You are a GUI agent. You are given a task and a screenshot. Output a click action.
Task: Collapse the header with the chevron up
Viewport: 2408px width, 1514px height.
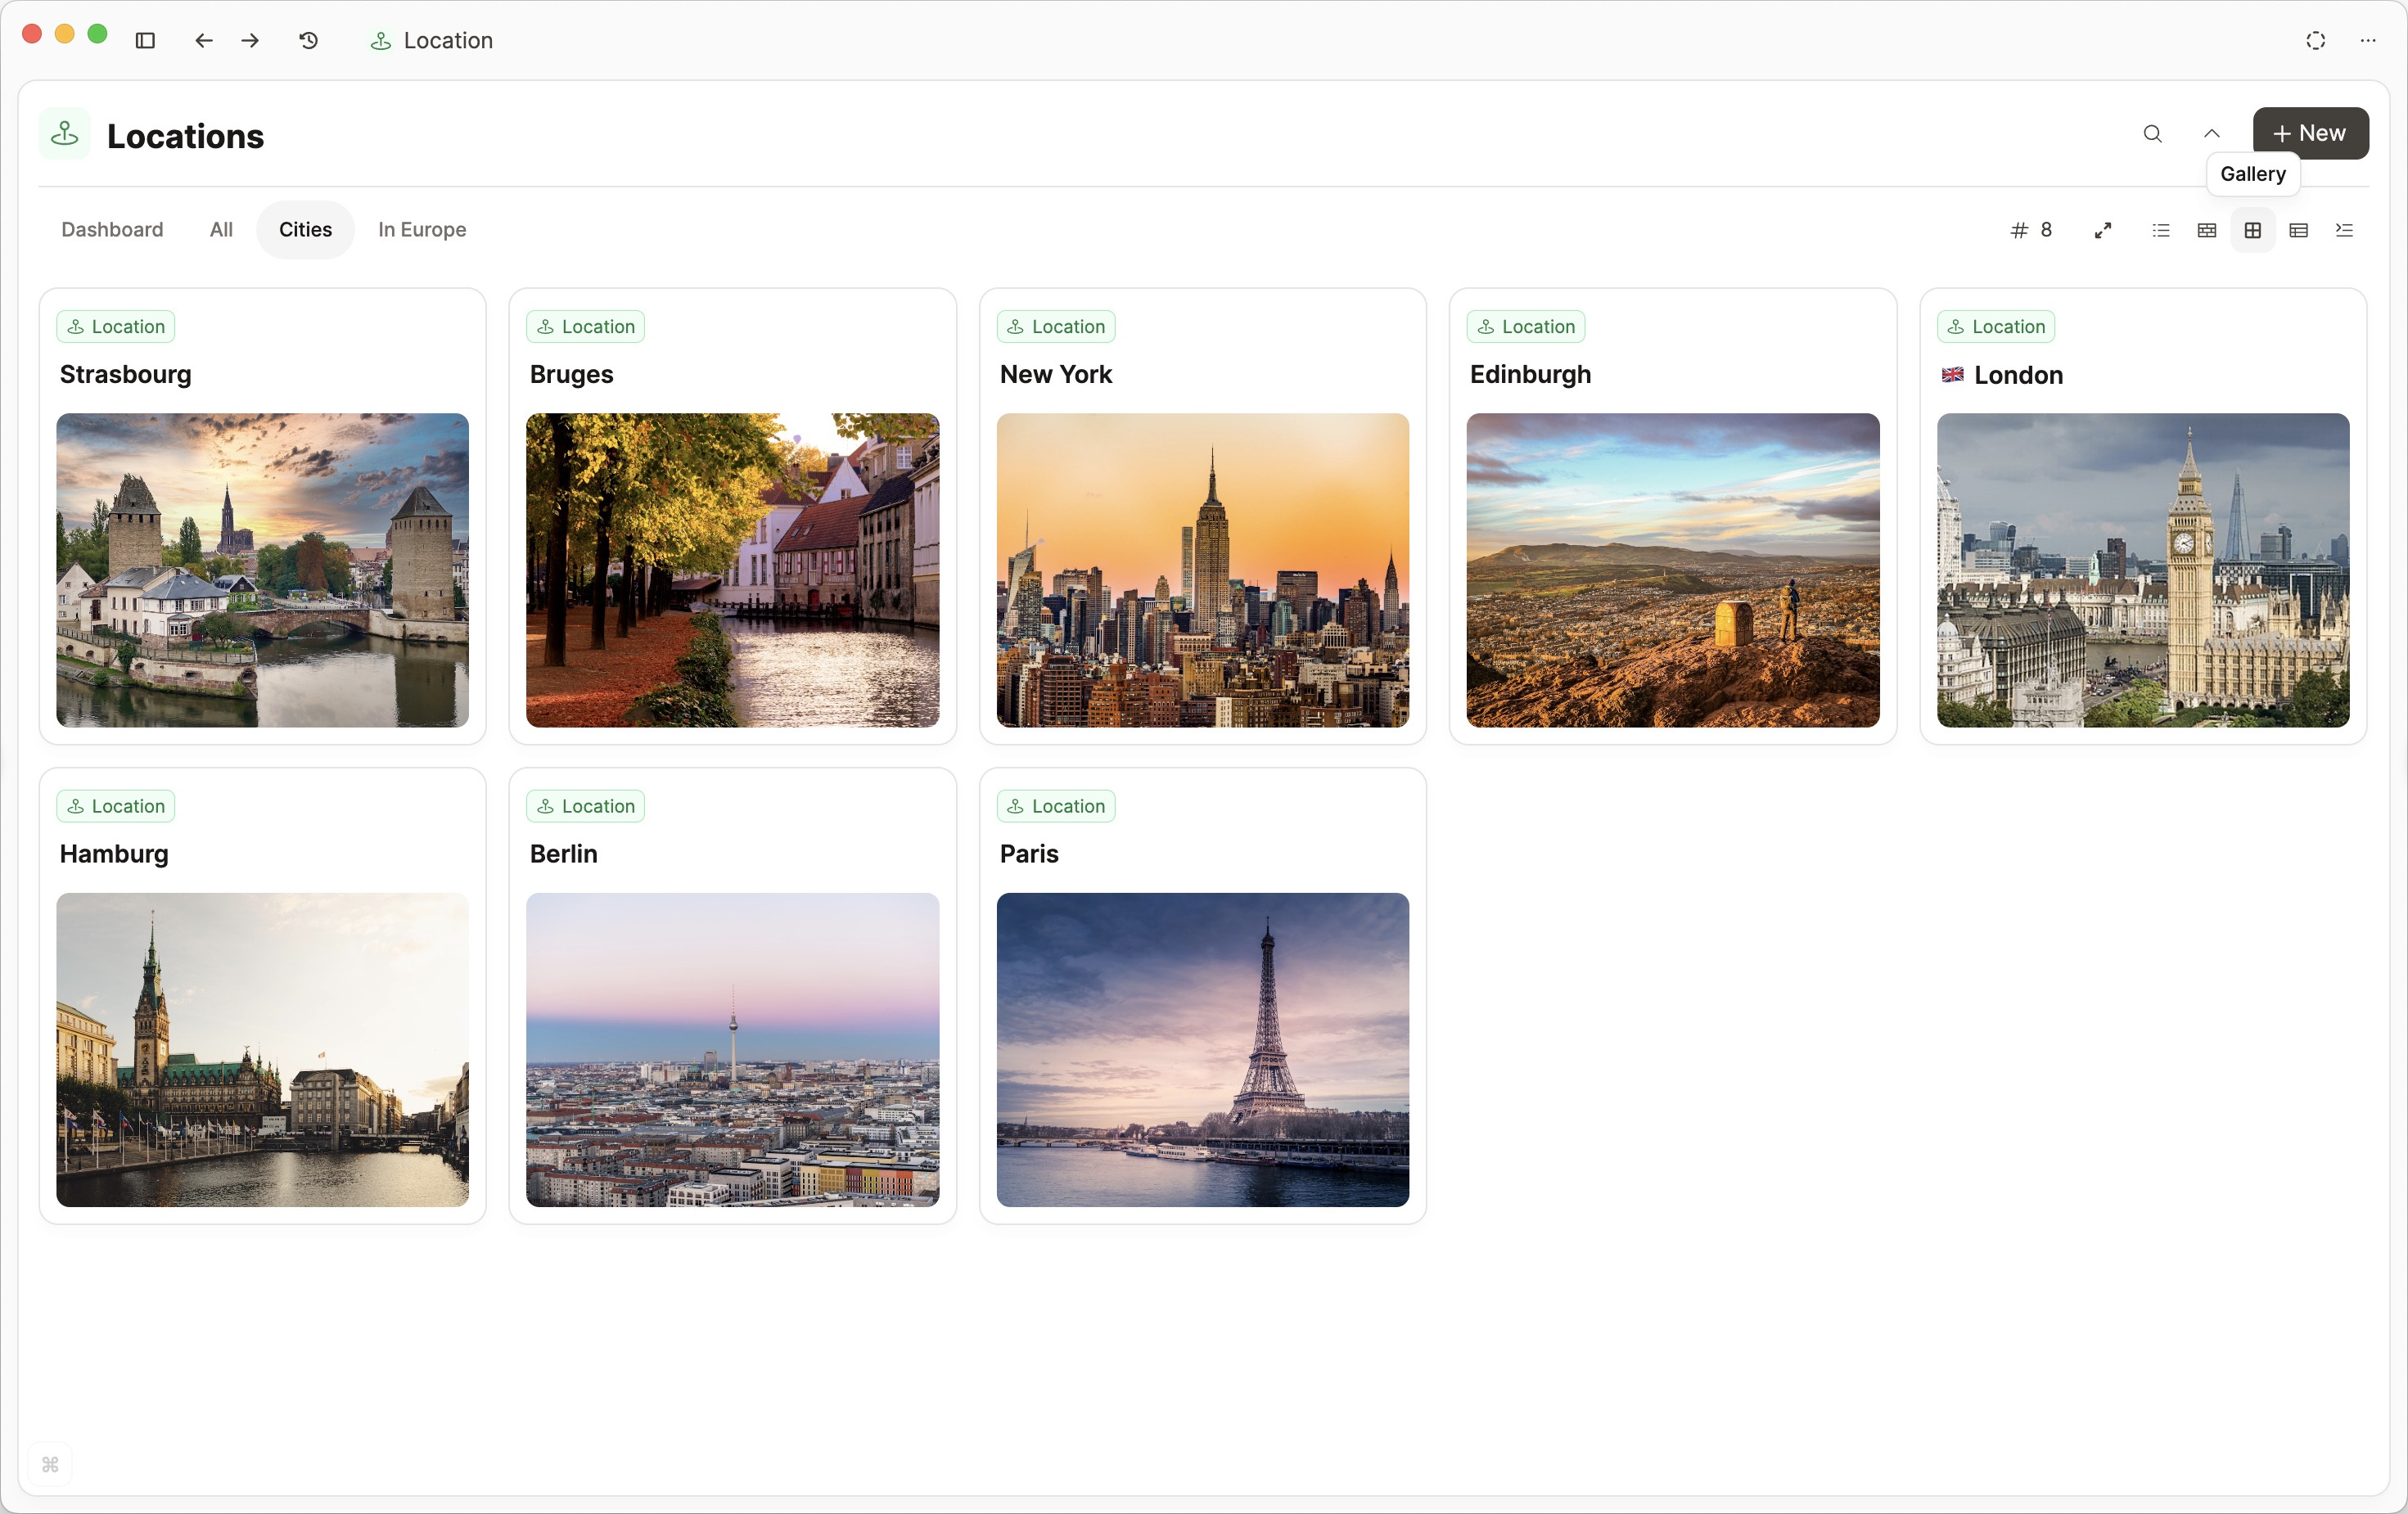pyautogui.click(x=2211, y=134)
